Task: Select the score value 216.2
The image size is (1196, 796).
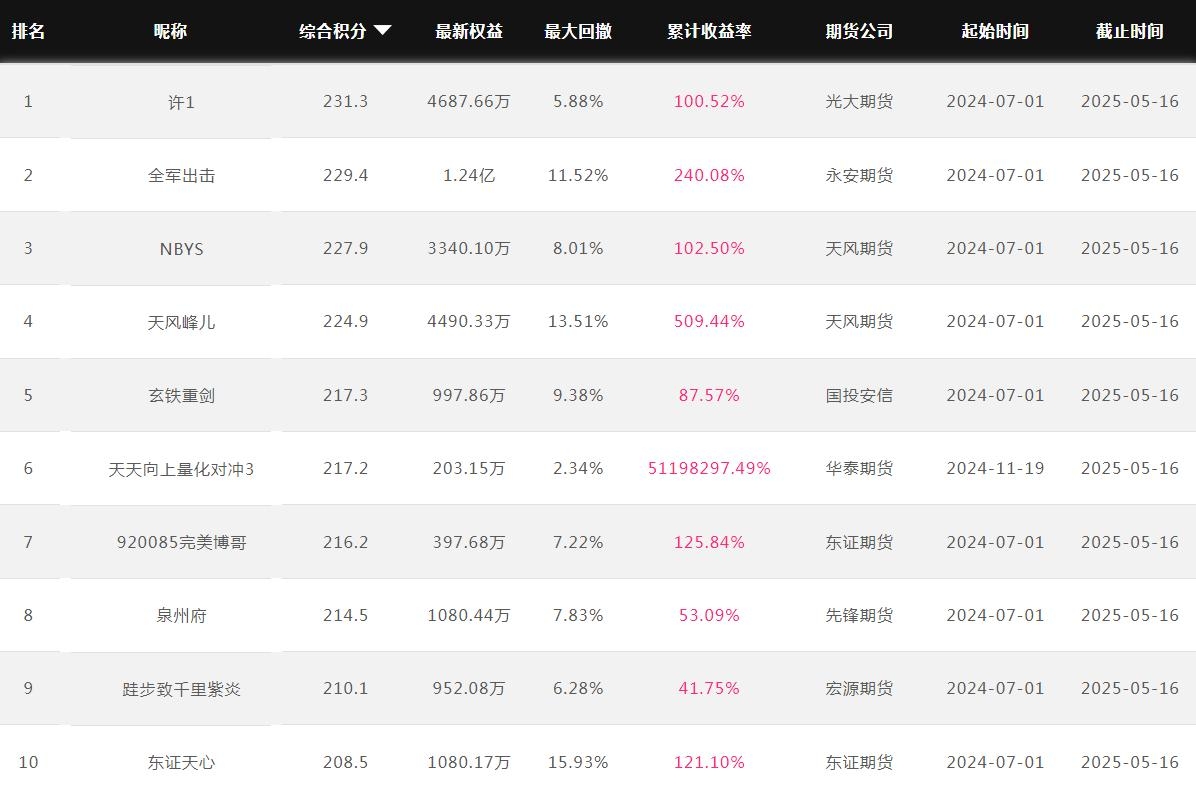Action: click(346, 542)
